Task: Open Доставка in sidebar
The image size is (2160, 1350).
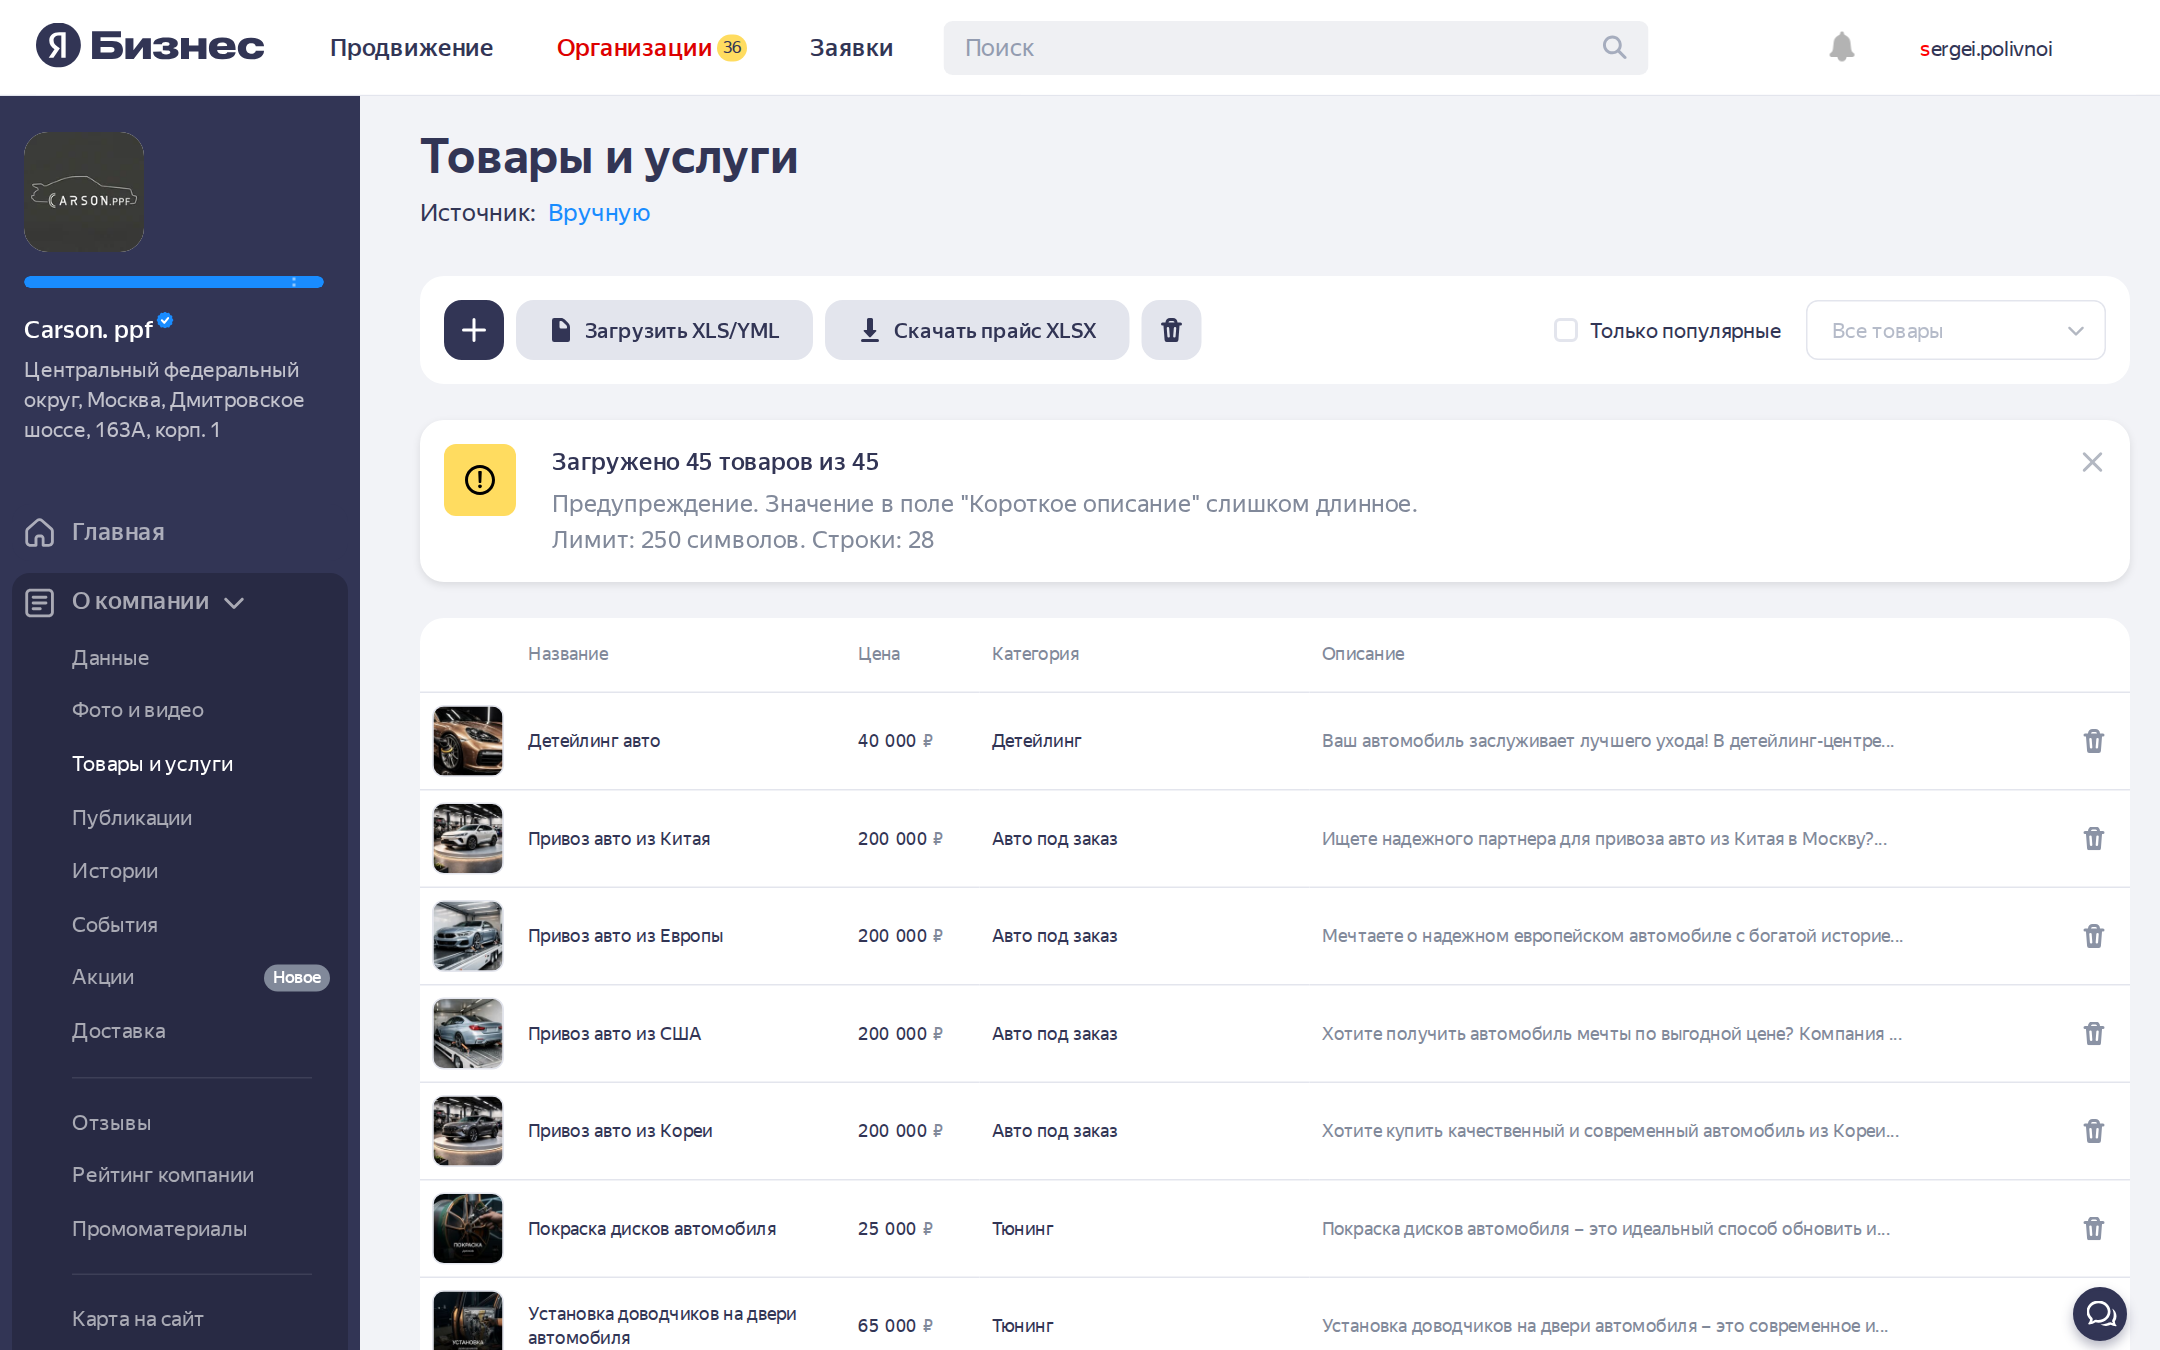Action: tap(119, 1031)
